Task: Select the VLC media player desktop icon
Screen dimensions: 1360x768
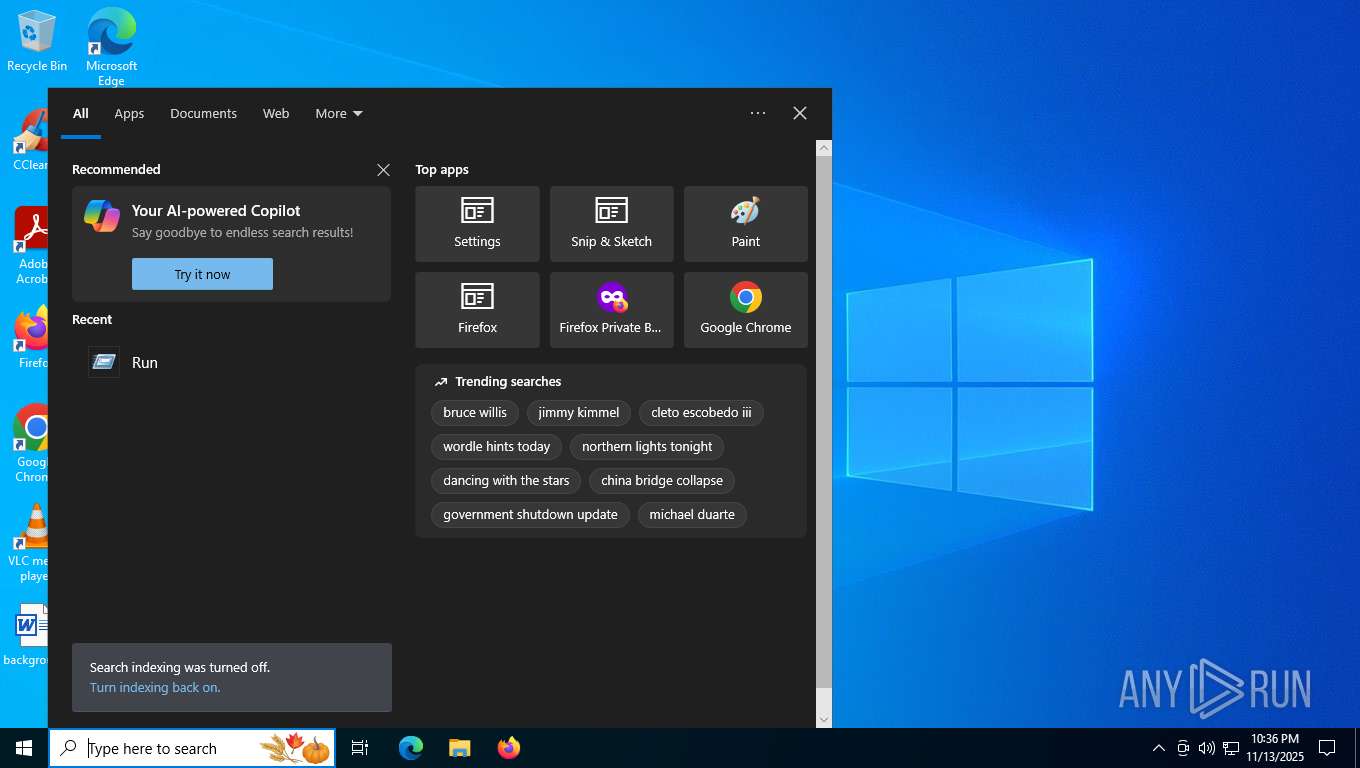Action: (29, 543)
